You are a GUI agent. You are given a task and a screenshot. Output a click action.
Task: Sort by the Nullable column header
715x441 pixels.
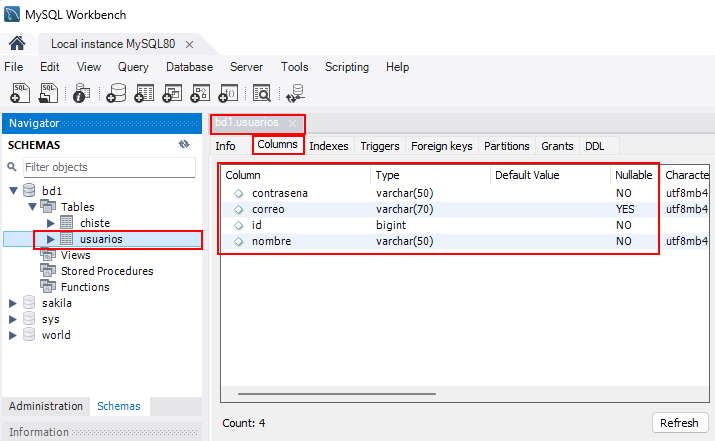(633, 175)
